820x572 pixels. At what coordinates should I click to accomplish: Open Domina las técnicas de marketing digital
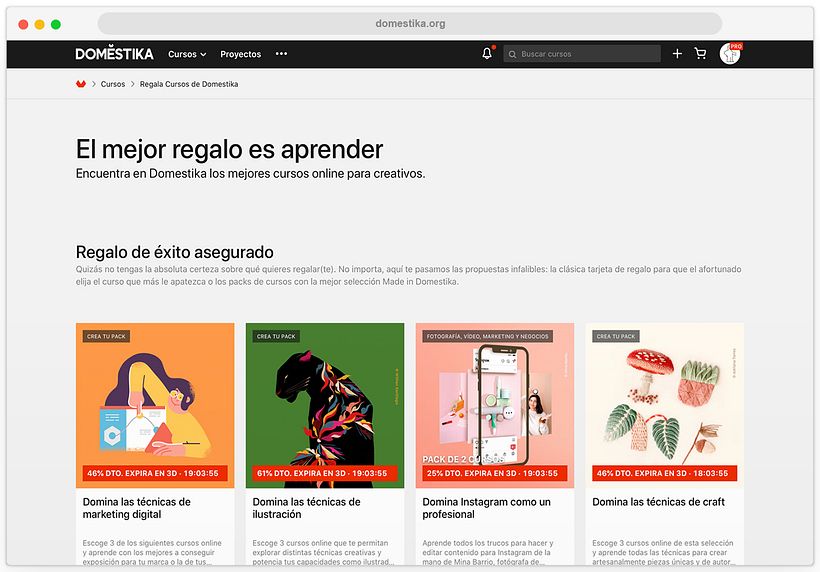tap(136, 508)
